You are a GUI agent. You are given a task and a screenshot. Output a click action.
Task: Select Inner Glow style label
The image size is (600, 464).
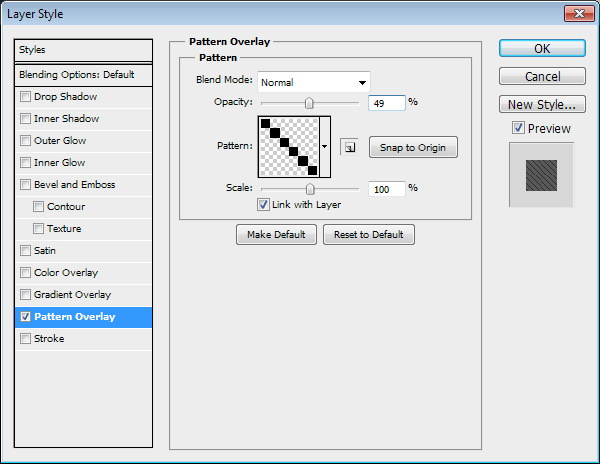59,163
